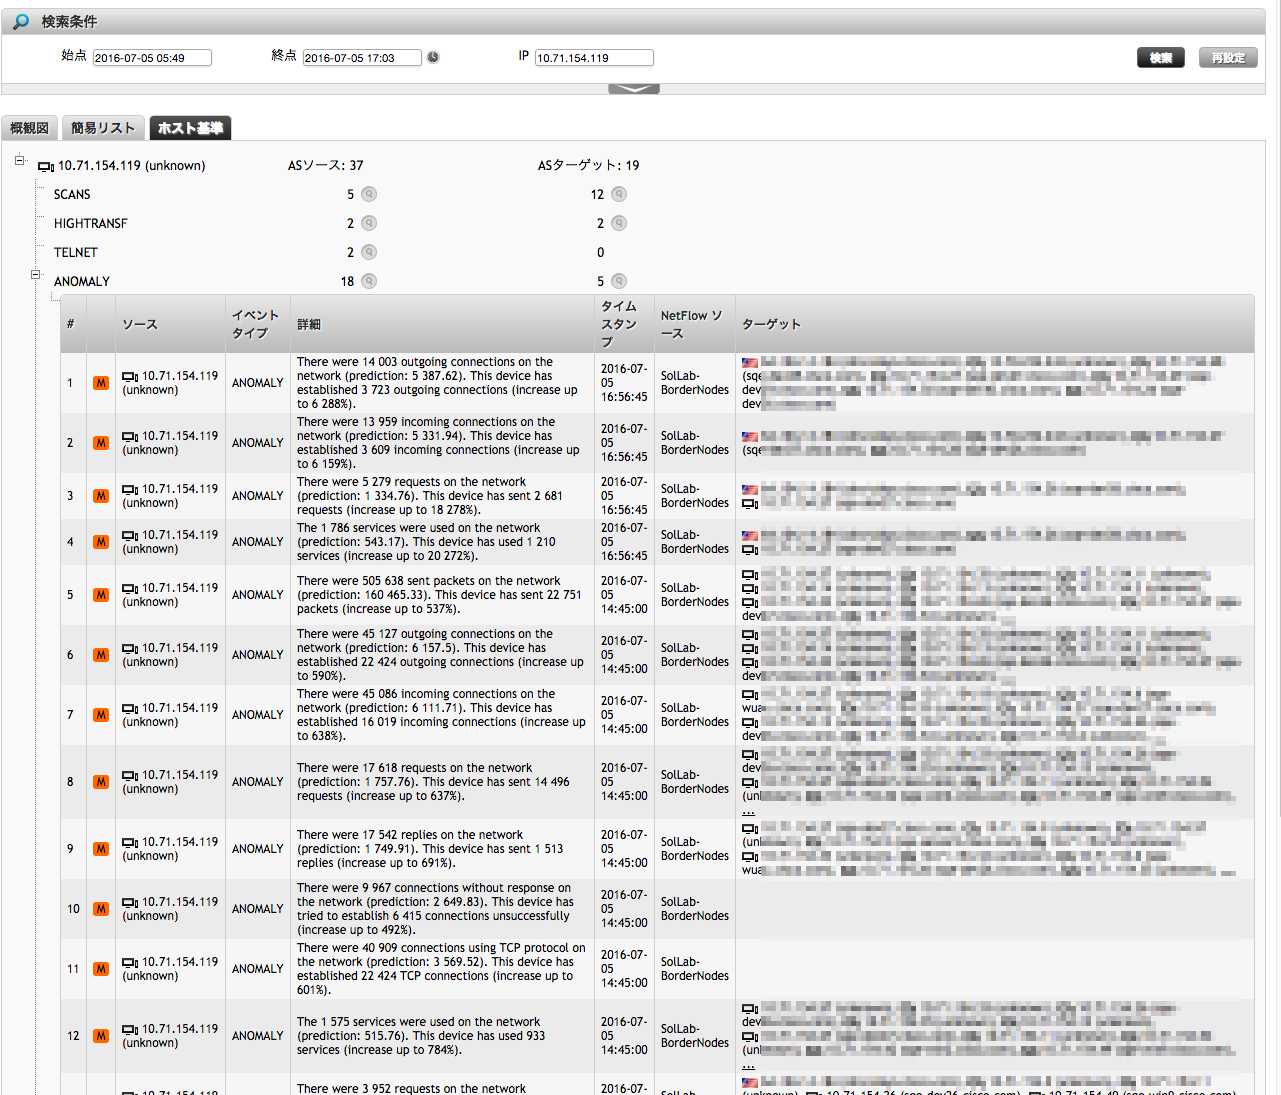The image size is (1281, 1095).
Task: Click the orange M icon in row 1
Action: 101,383
